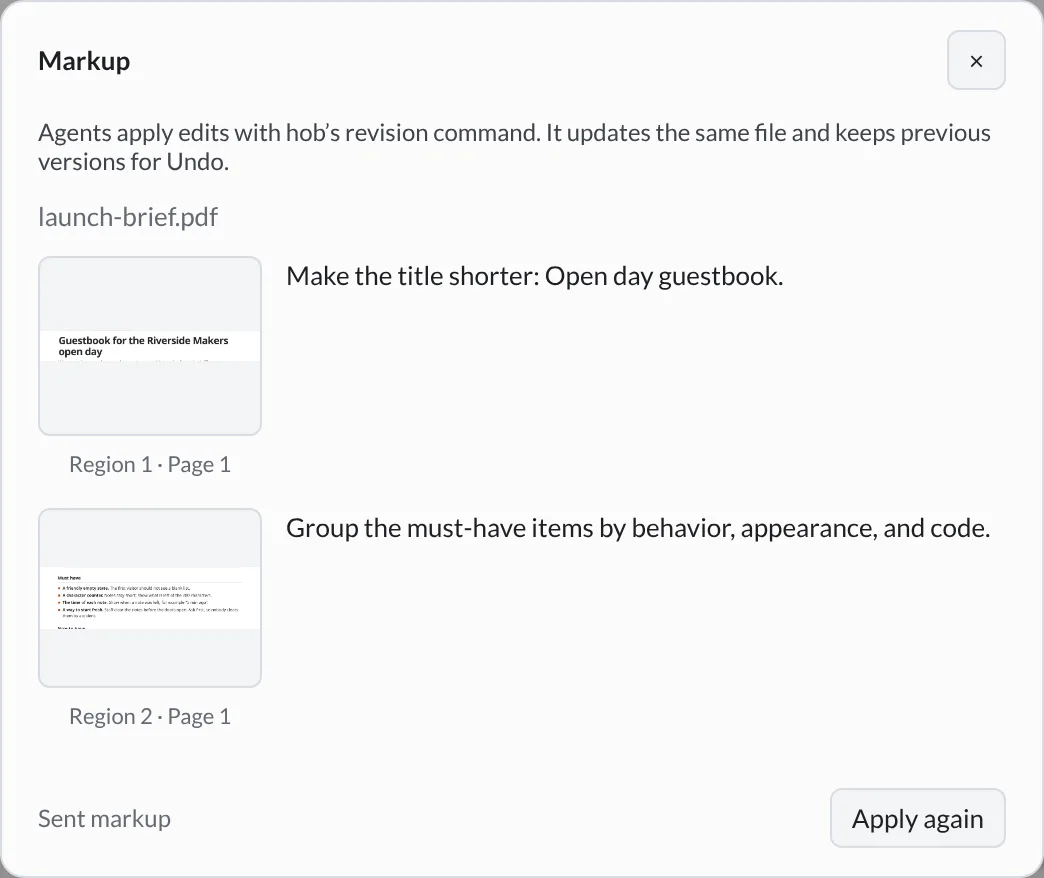Click the 'Agents apply edits' description text
Image resolution: width=1044 pixels, height=878 pixels.
(x=514, y=147)
